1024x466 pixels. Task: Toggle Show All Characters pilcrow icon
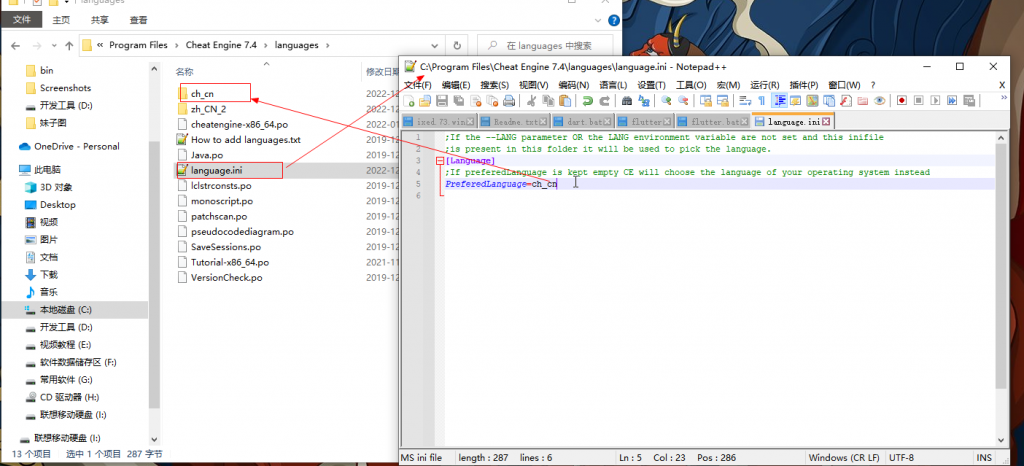(x=761, y=101)
